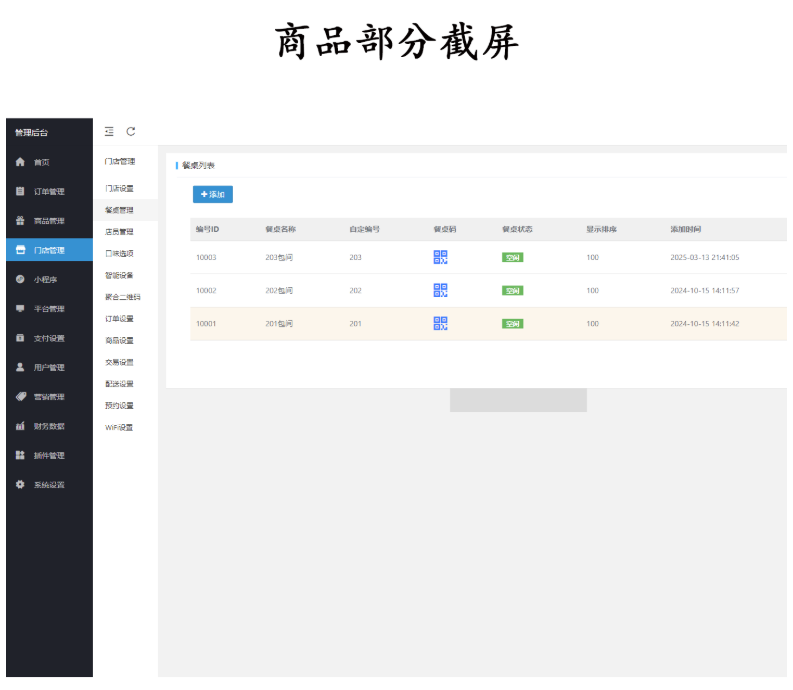
Task: Open the 平台管理 sidebar menu
Action: [50, 309]
